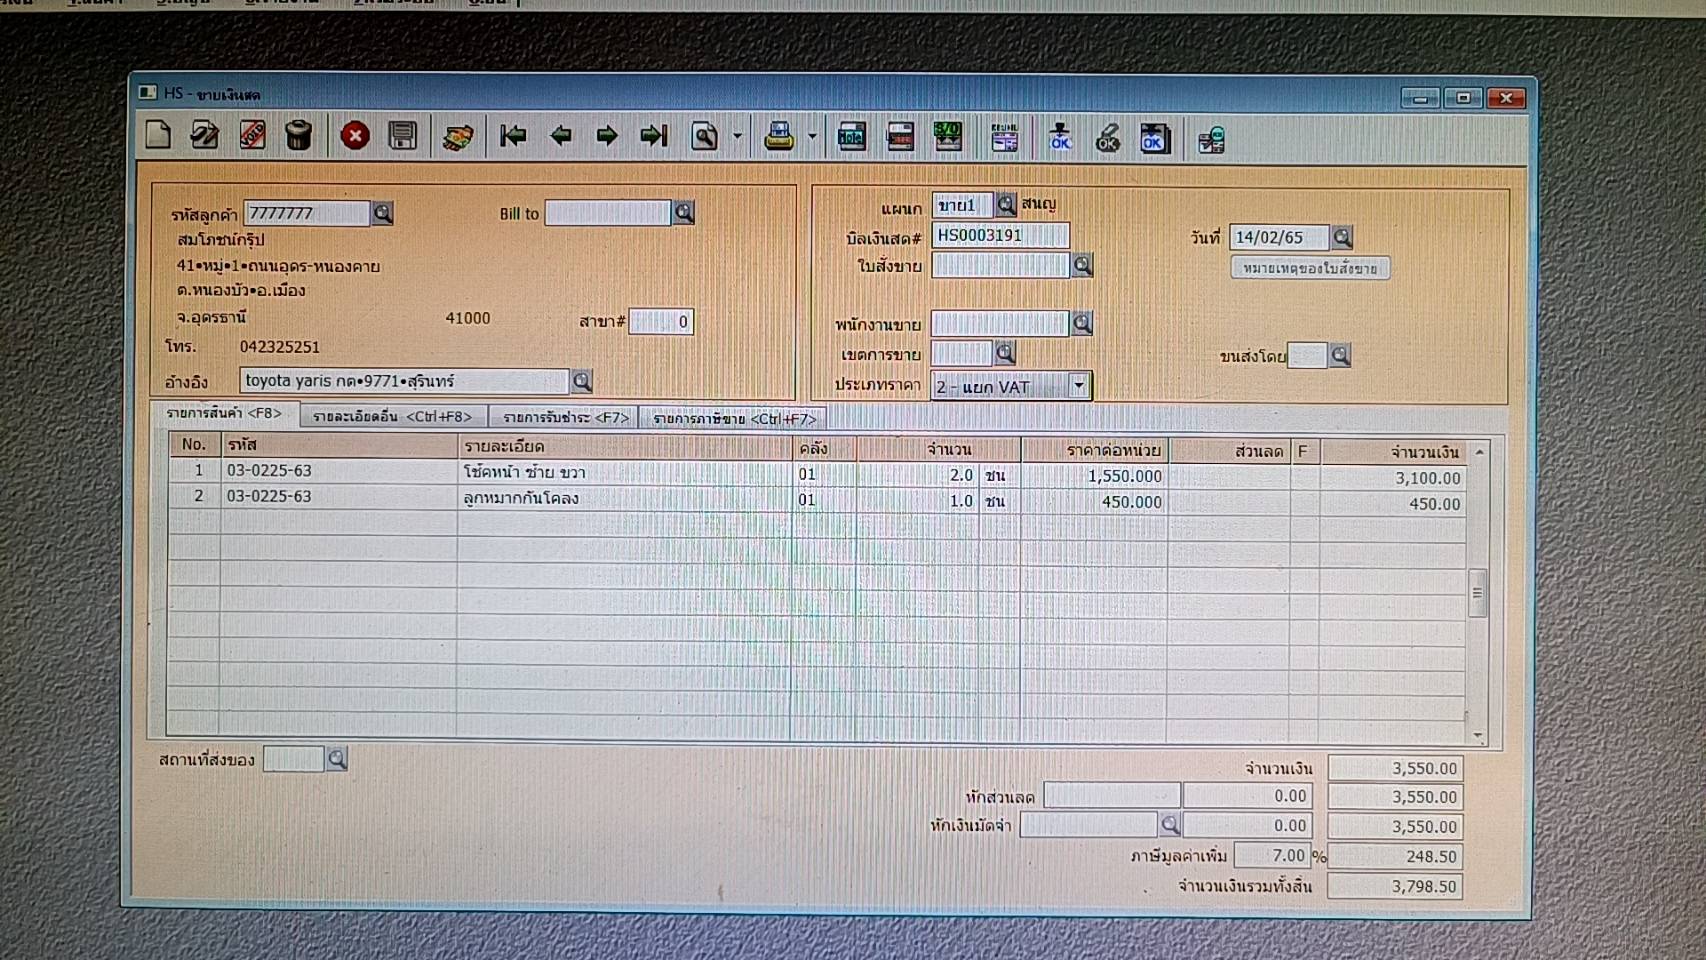This screenshot has width=1706, height=960.
Task: Go to previous record arrow
Action: point(560,135)
